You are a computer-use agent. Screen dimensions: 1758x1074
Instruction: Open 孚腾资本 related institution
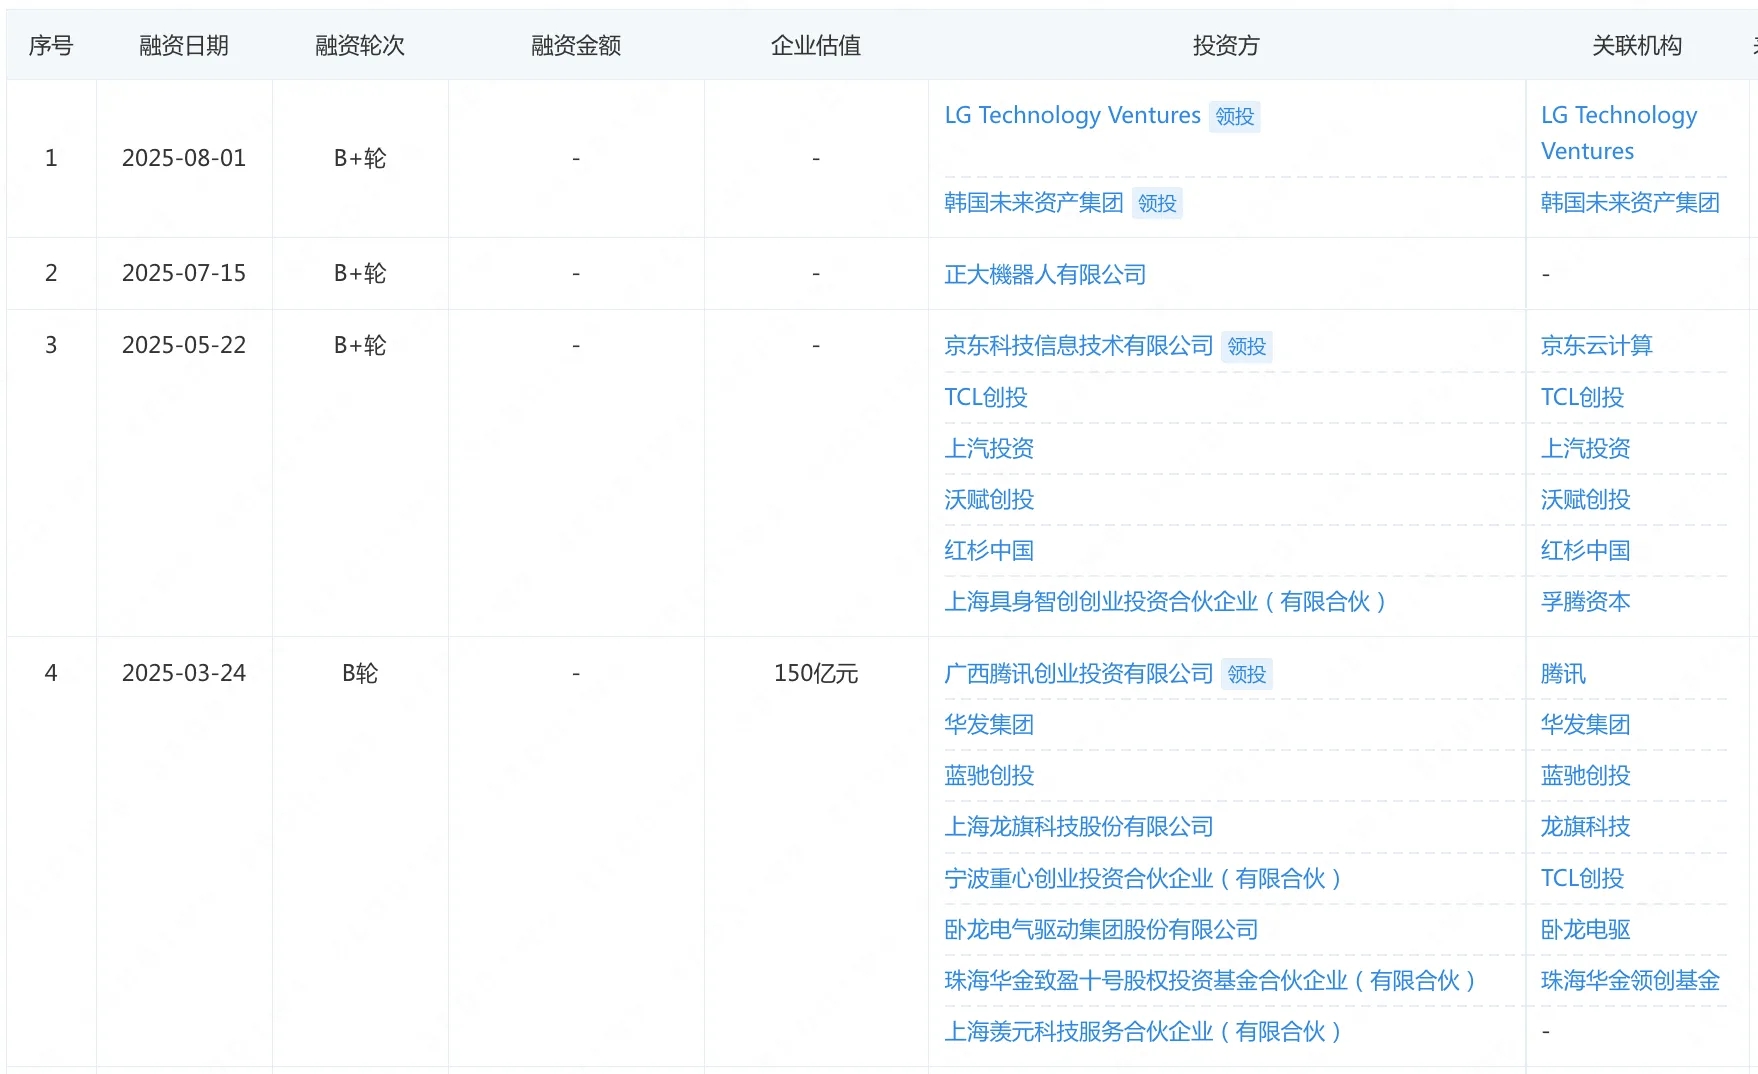click(1586, 601)
